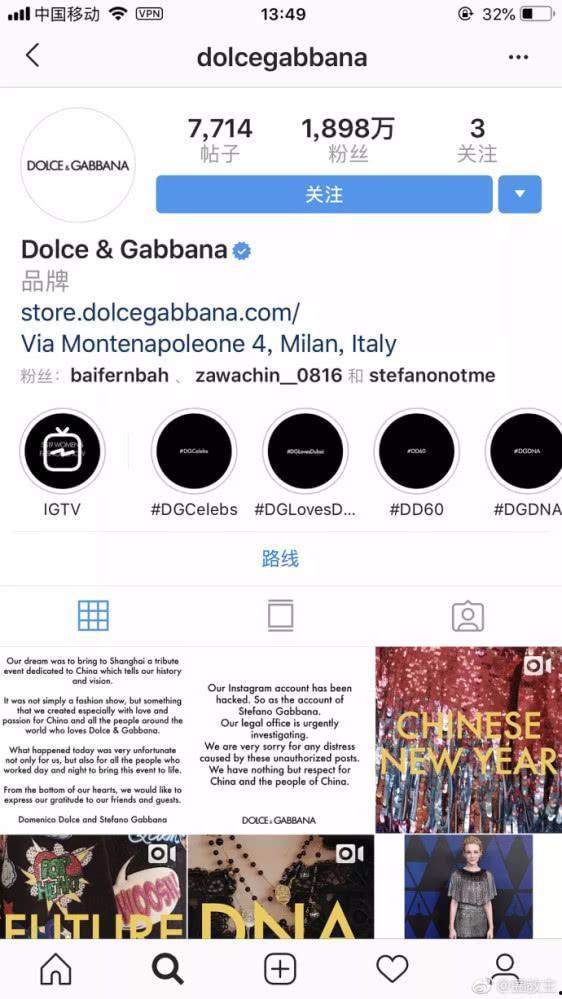
Task: Open the heart activity icon
Action: point(392,969)
